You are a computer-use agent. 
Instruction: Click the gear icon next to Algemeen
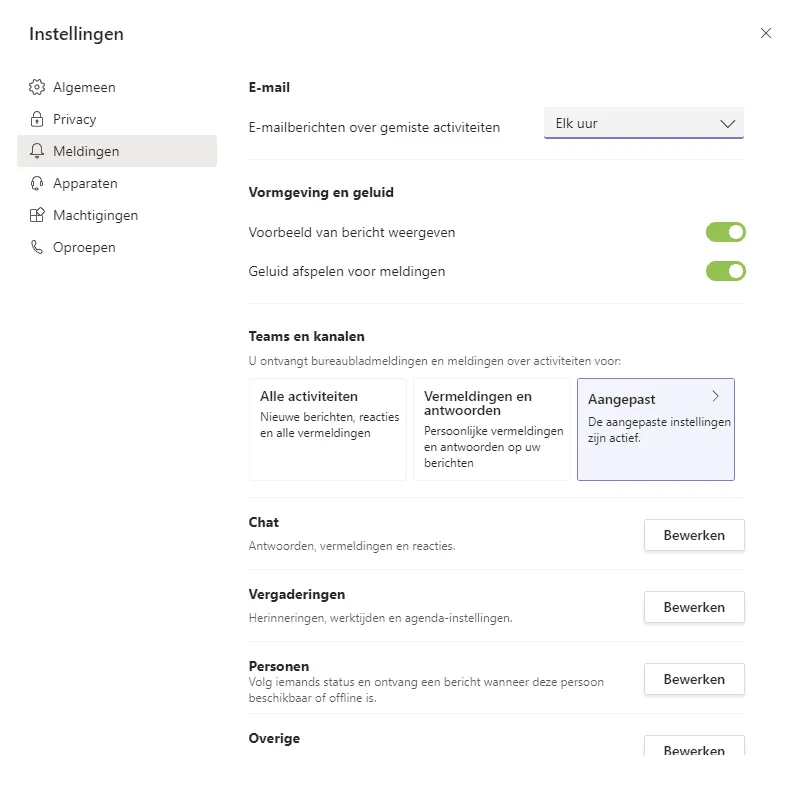(37, 87)
